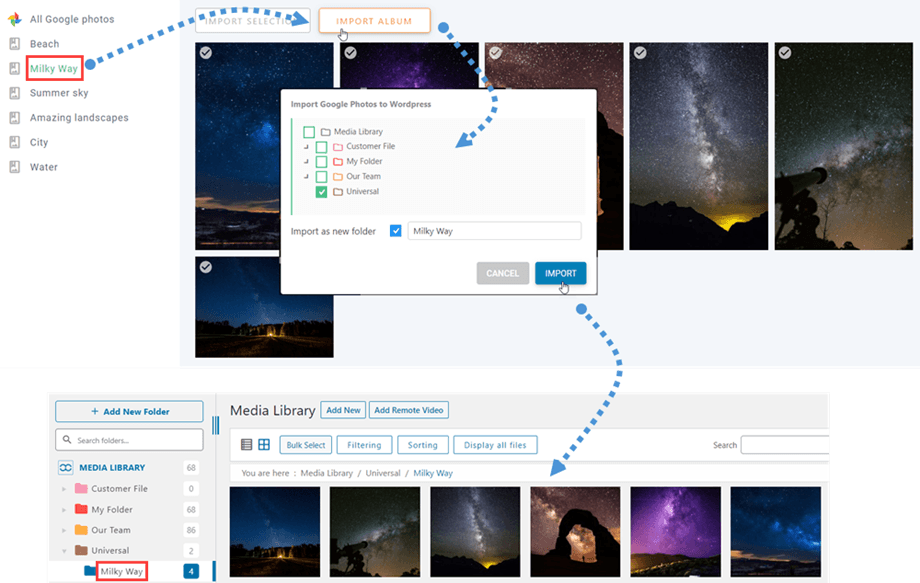This screenshot has width=920, height=583.
Task: Click the Import Album button
Action: tap(374, 21)
